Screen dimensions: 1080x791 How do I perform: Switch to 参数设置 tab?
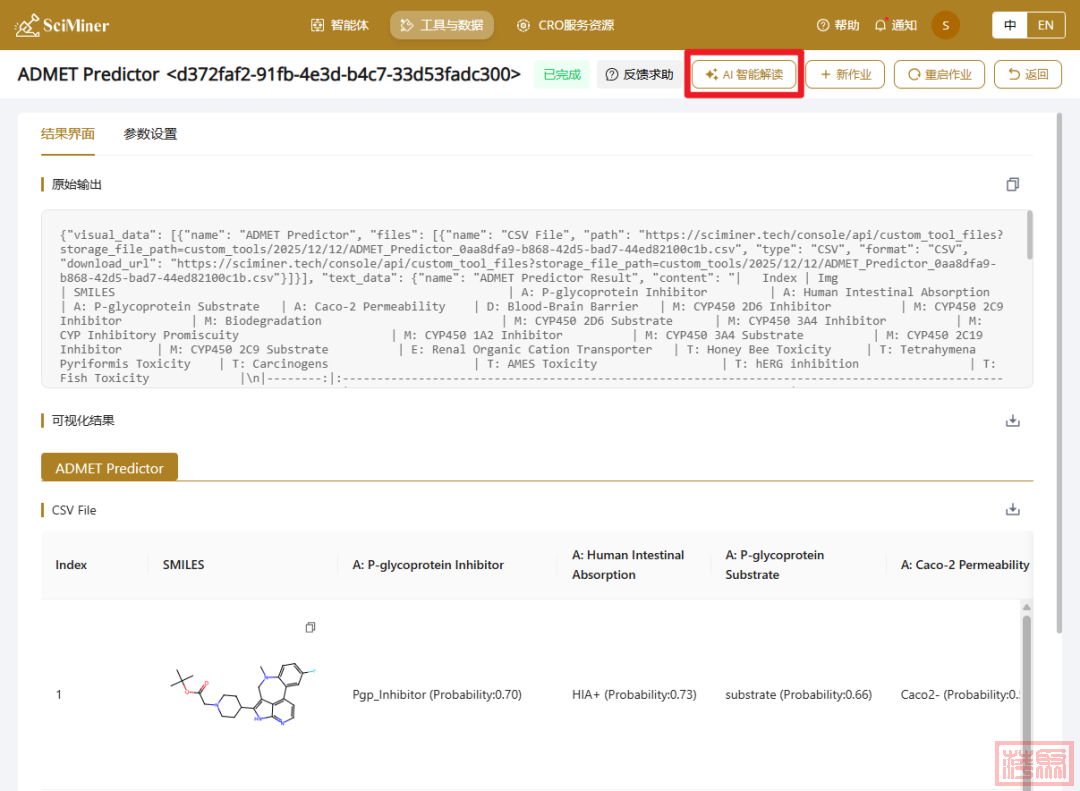[150, 134]
